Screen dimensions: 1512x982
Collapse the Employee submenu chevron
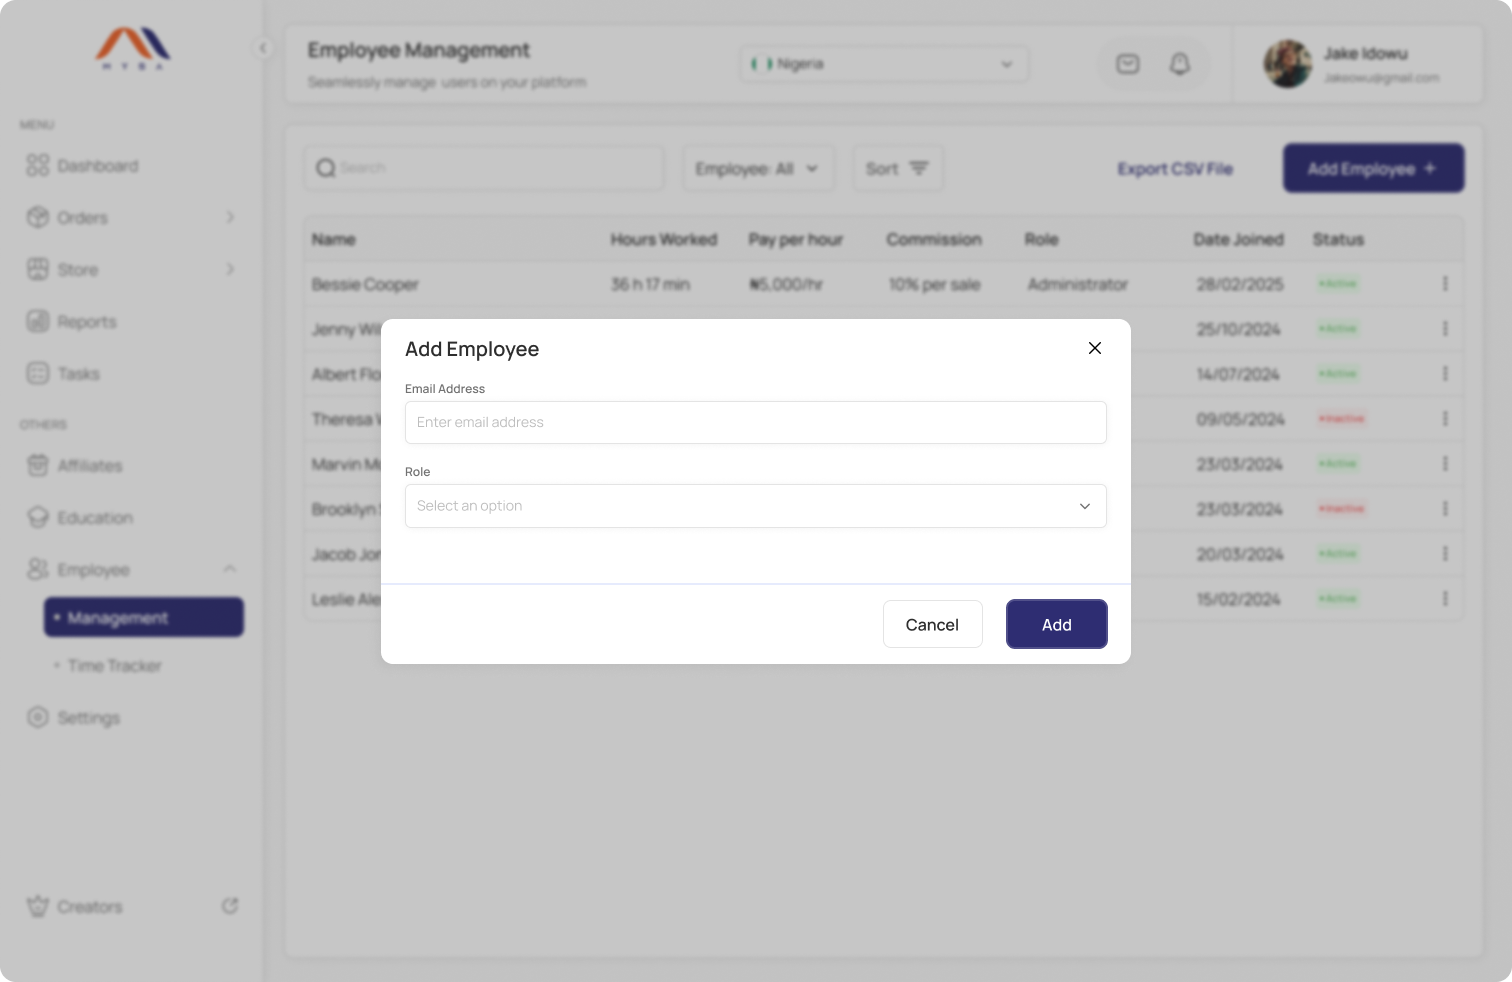(230, 569)
